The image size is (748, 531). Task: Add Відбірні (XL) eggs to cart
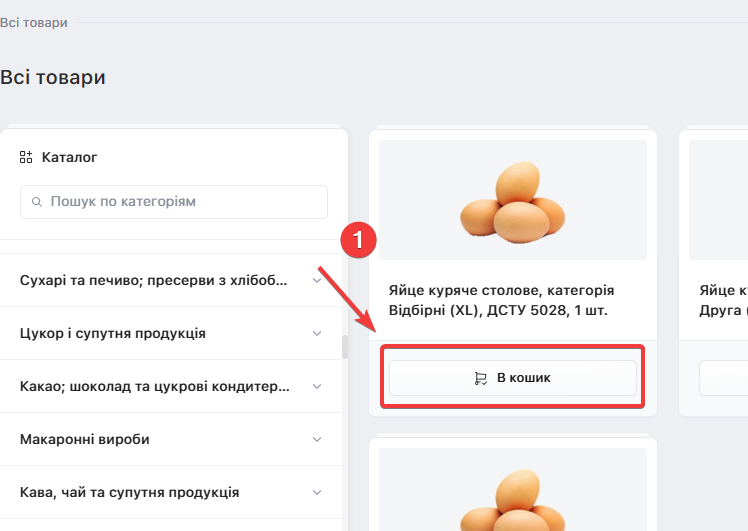(513, 378)
